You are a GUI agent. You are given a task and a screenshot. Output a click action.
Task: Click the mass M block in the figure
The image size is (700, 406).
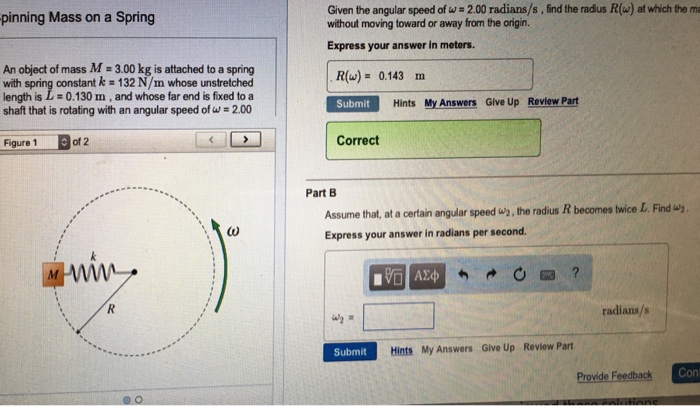tap(53, 275)
